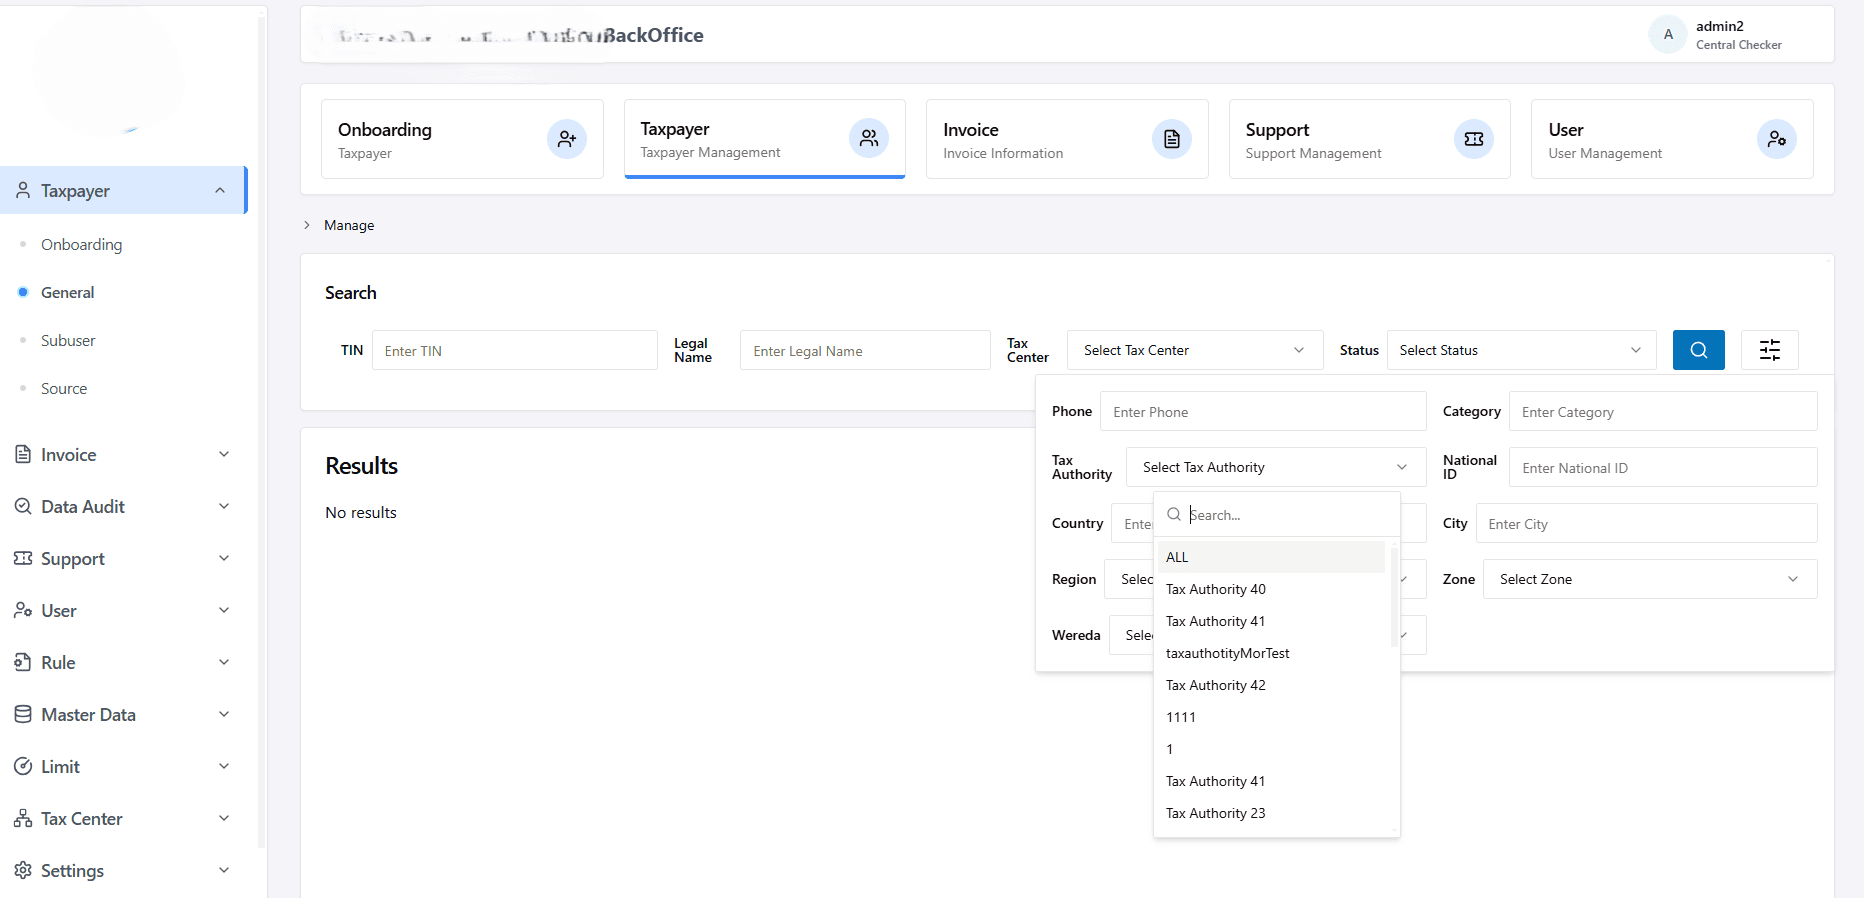Viewport: 1864px width, 898px height.
Task: Click the Enter Legal Name field
Action: click(x=865, y=350)
